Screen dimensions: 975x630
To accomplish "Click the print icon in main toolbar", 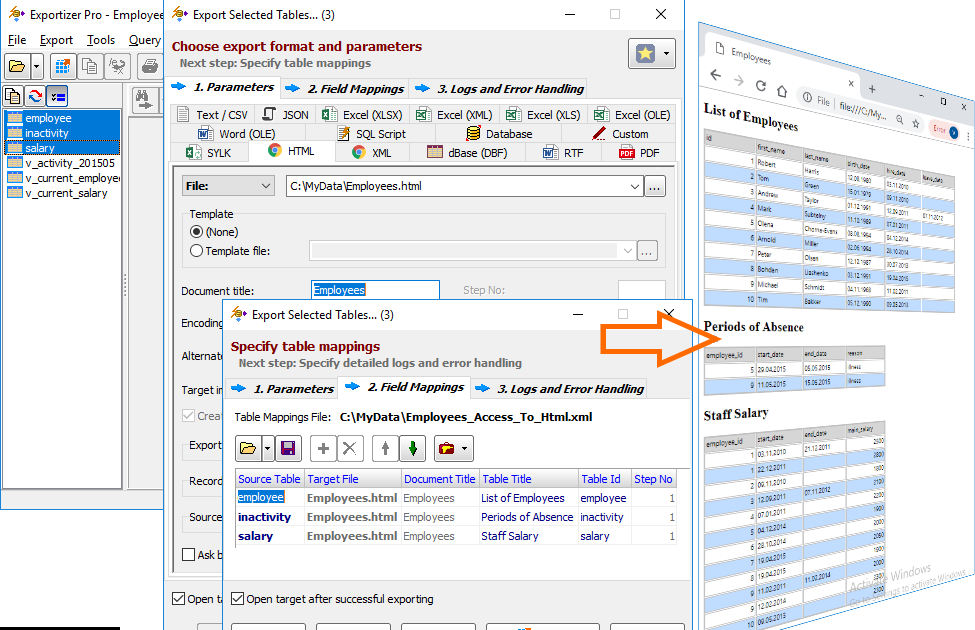I will pos(150,64).
